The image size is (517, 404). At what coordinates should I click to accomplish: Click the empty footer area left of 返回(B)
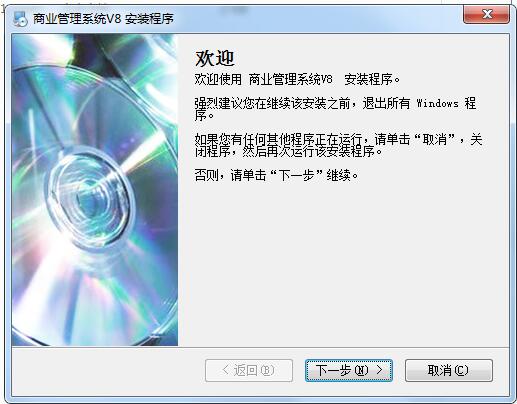[108, 370]
